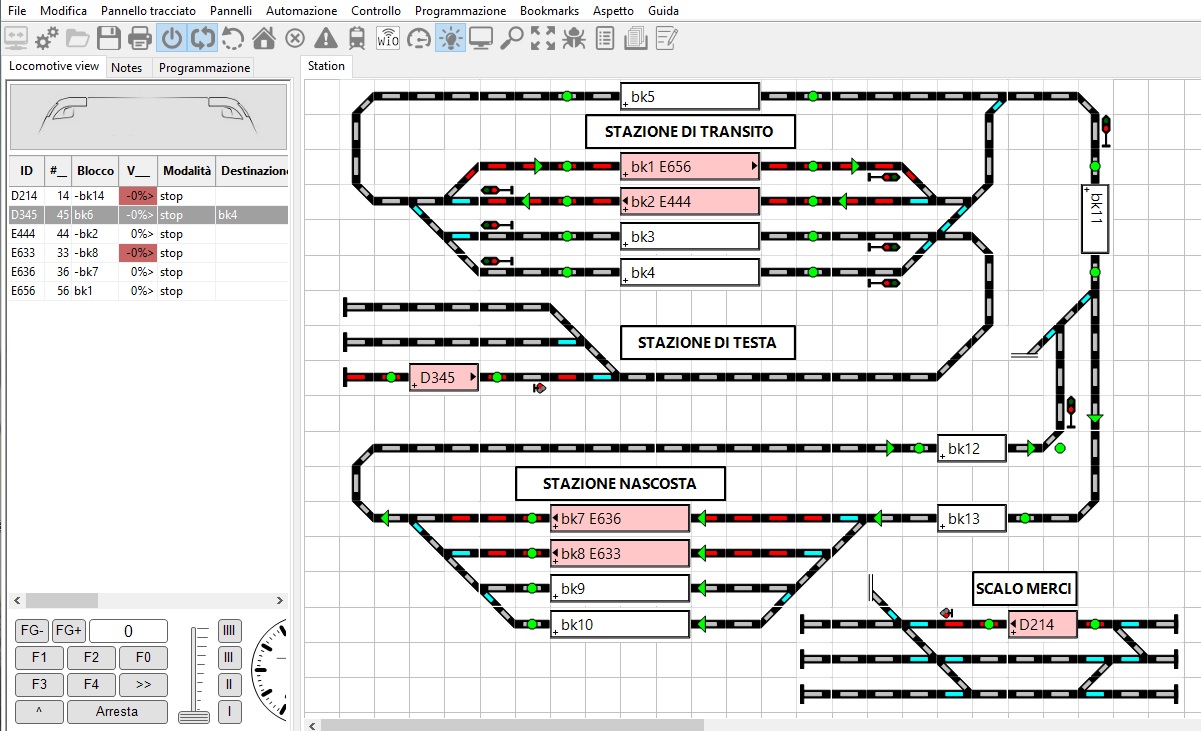Screen dimensions: 1201x731
Task: Expand function group with >> button
Action: click(x=143, y=685)
